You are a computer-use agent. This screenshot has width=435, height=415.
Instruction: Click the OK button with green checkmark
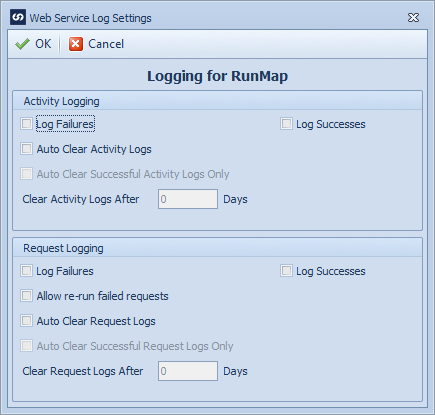(x=33, y=44)
